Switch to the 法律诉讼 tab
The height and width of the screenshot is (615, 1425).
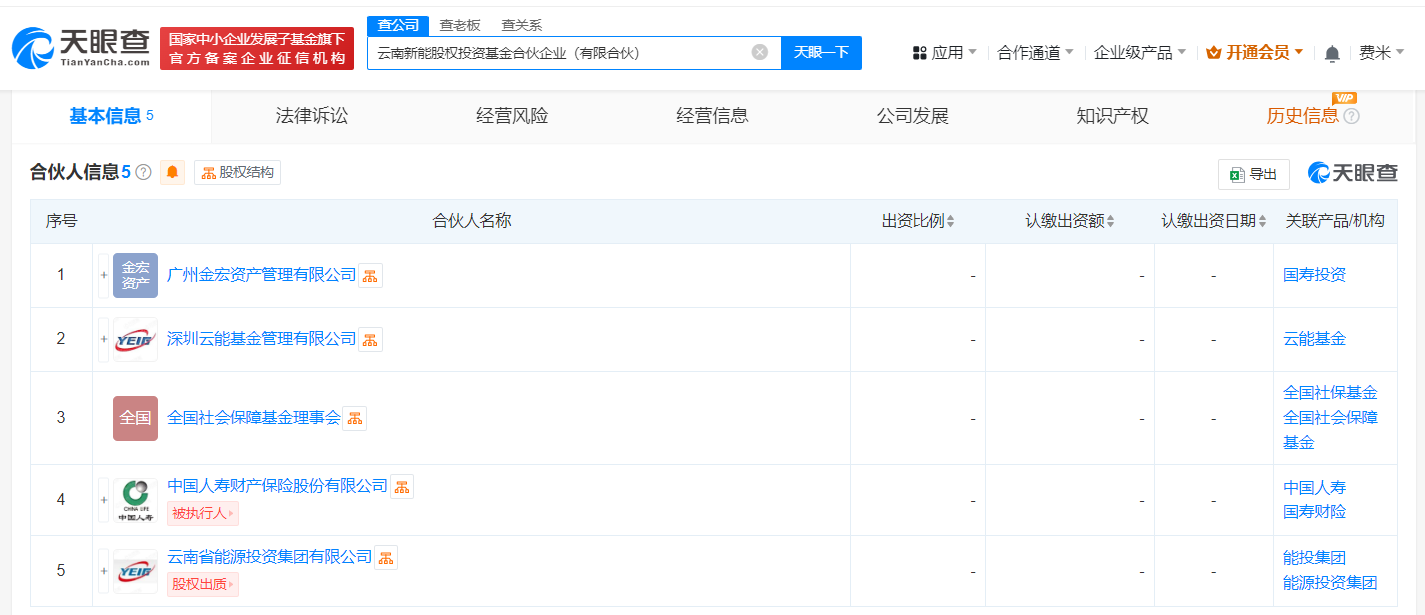(x=312, y=116)
